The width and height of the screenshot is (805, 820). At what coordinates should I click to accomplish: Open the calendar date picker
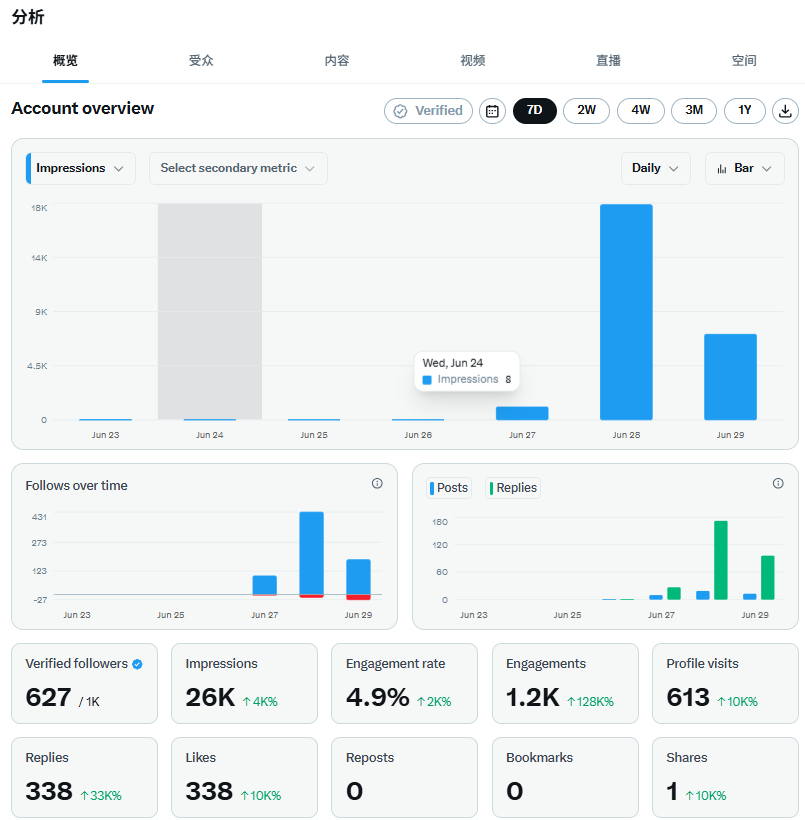coord(492,111)
